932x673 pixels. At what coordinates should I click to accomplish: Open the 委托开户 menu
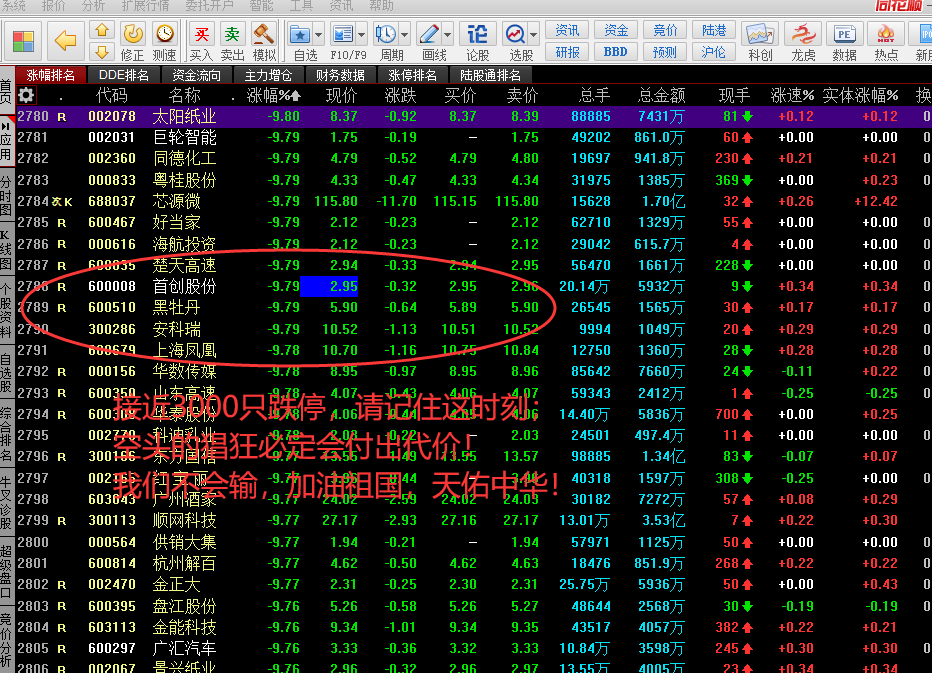(209, 6)
